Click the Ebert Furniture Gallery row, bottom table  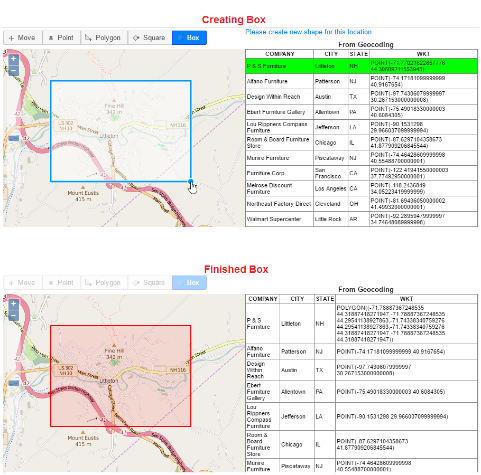tap(361, 392)
